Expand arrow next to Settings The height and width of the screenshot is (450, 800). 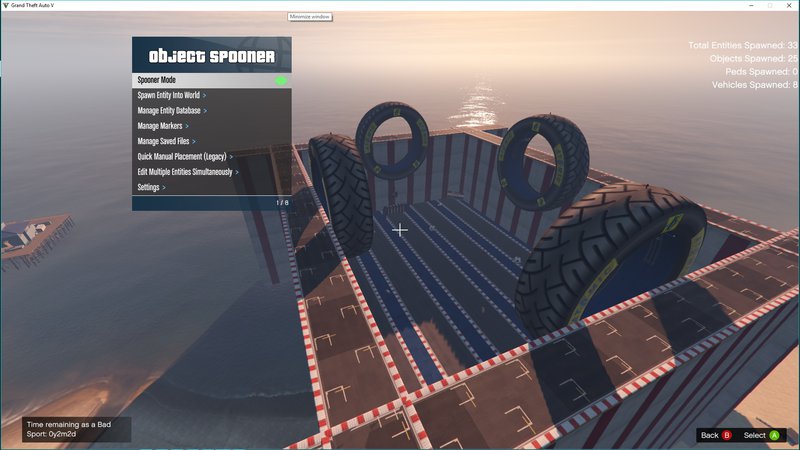164,188
